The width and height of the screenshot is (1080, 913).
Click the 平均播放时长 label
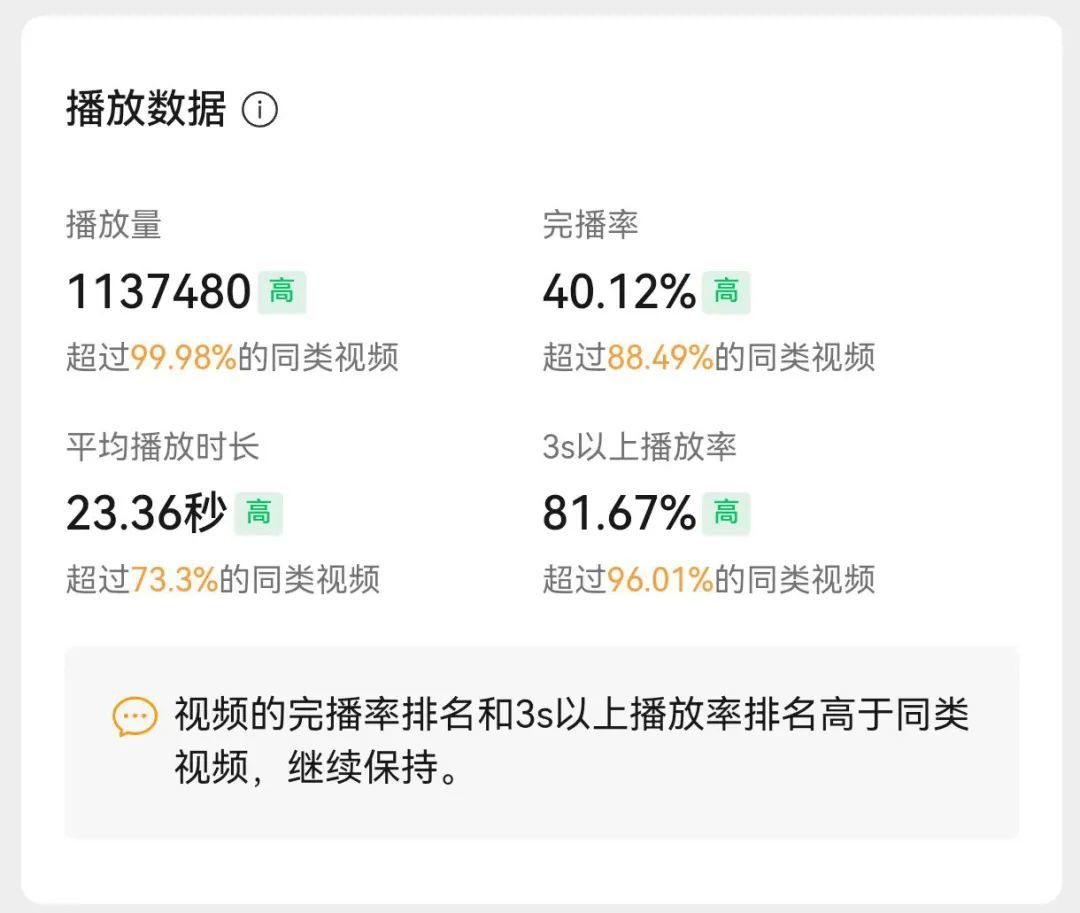coord(162,446)
